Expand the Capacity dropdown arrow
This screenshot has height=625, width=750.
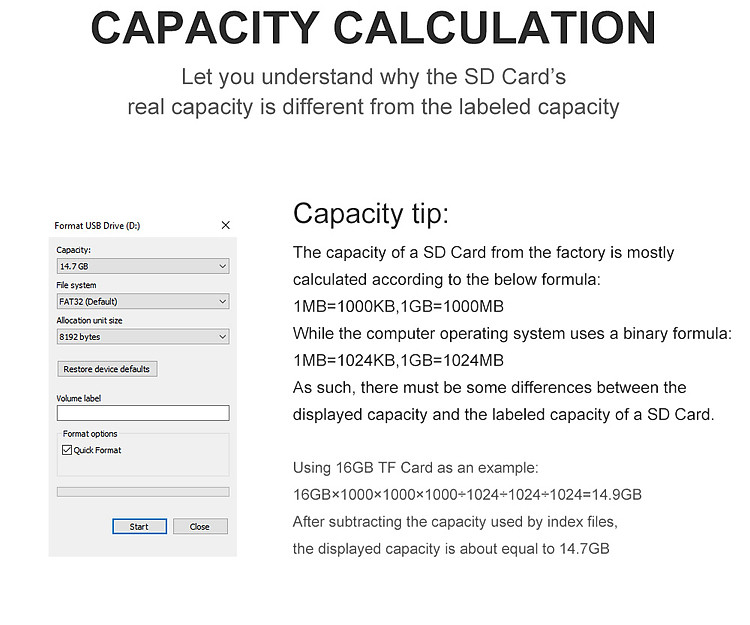[222, 267]
